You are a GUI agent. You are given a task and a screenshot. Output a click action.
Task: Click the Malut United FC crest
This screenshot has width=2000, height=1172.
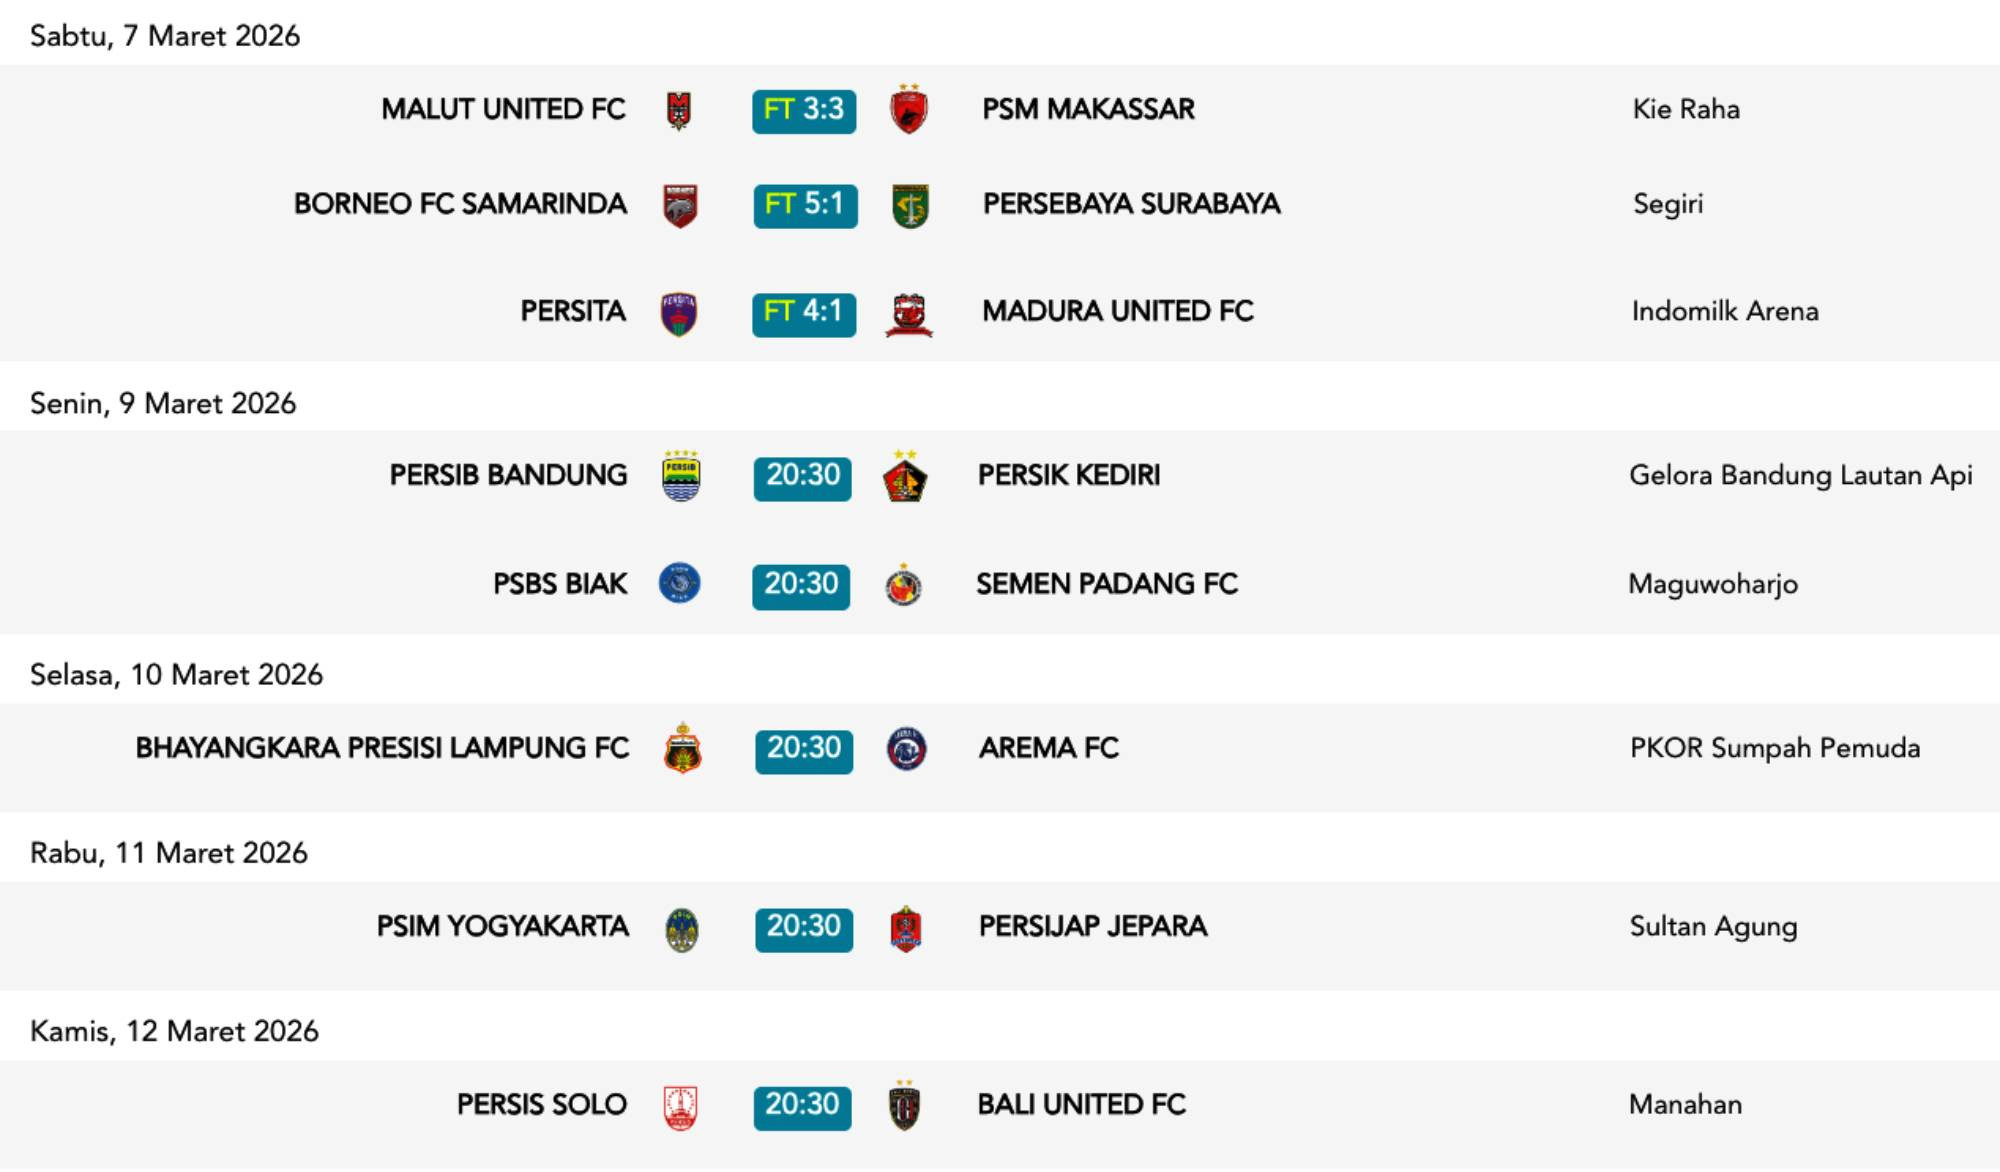tap(679, 110)
